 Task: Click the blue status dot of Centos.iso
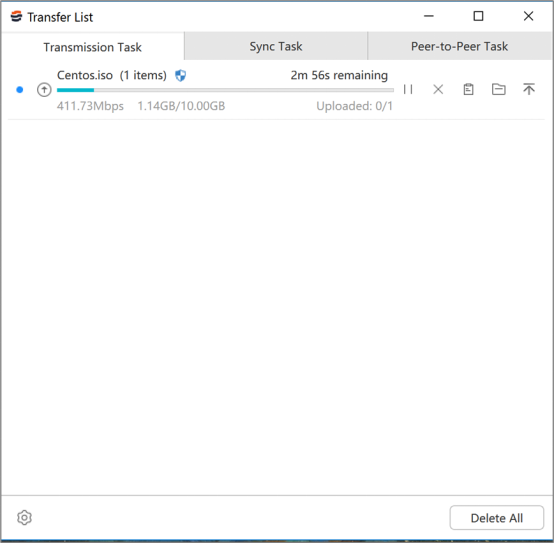point(20,90)
